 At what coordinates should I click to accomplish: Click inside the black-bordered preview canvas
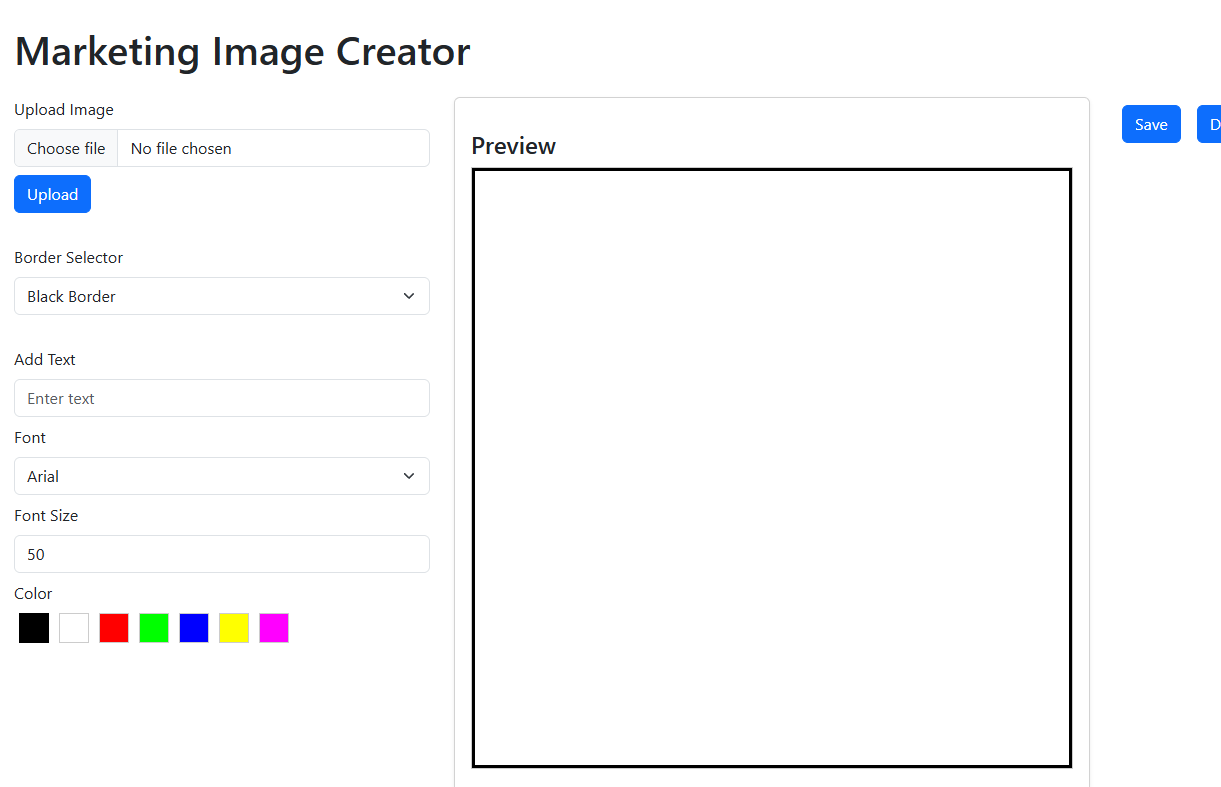(771, 467)
